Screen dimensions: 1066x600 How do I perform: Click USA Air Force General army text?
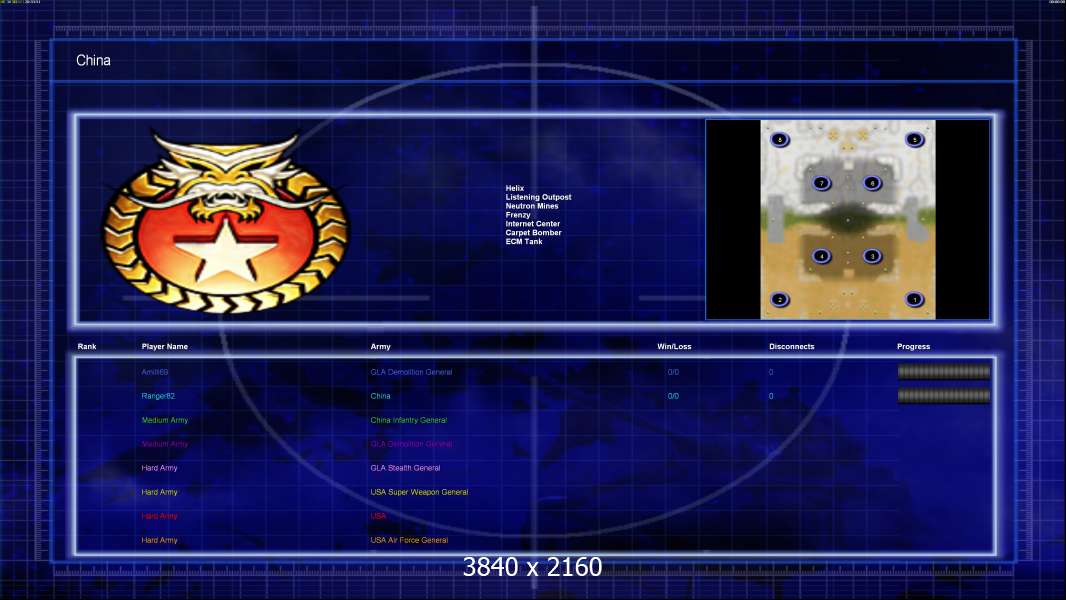pos(409,540)
